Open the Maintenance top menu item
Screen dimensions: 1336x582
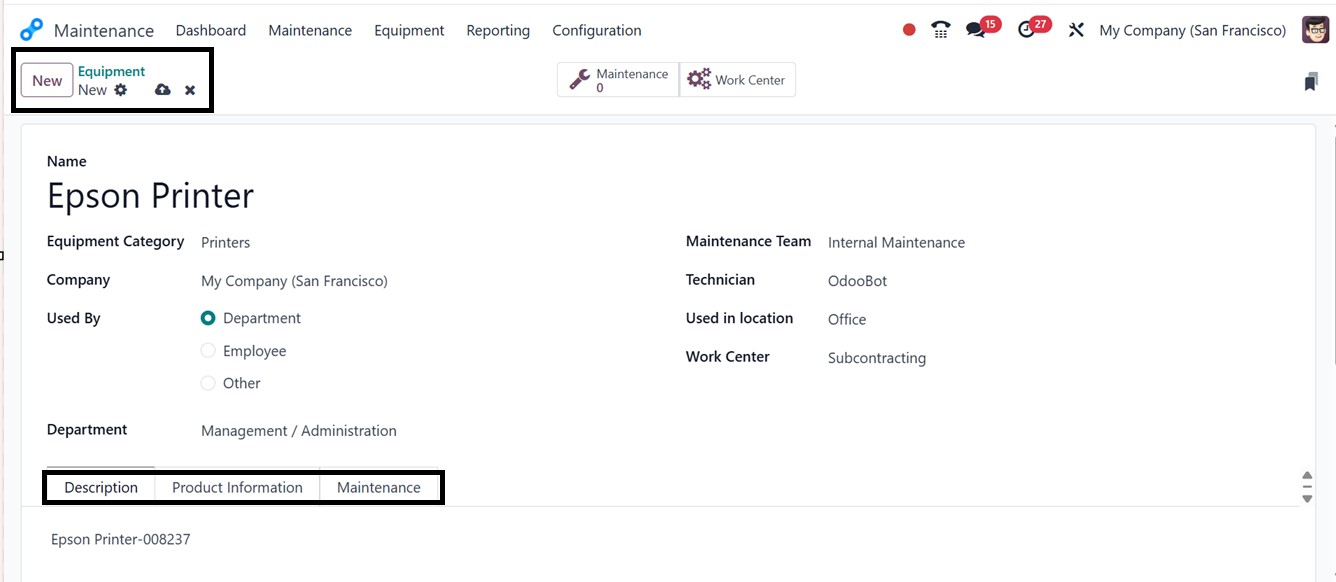click(x=310, y=30)
